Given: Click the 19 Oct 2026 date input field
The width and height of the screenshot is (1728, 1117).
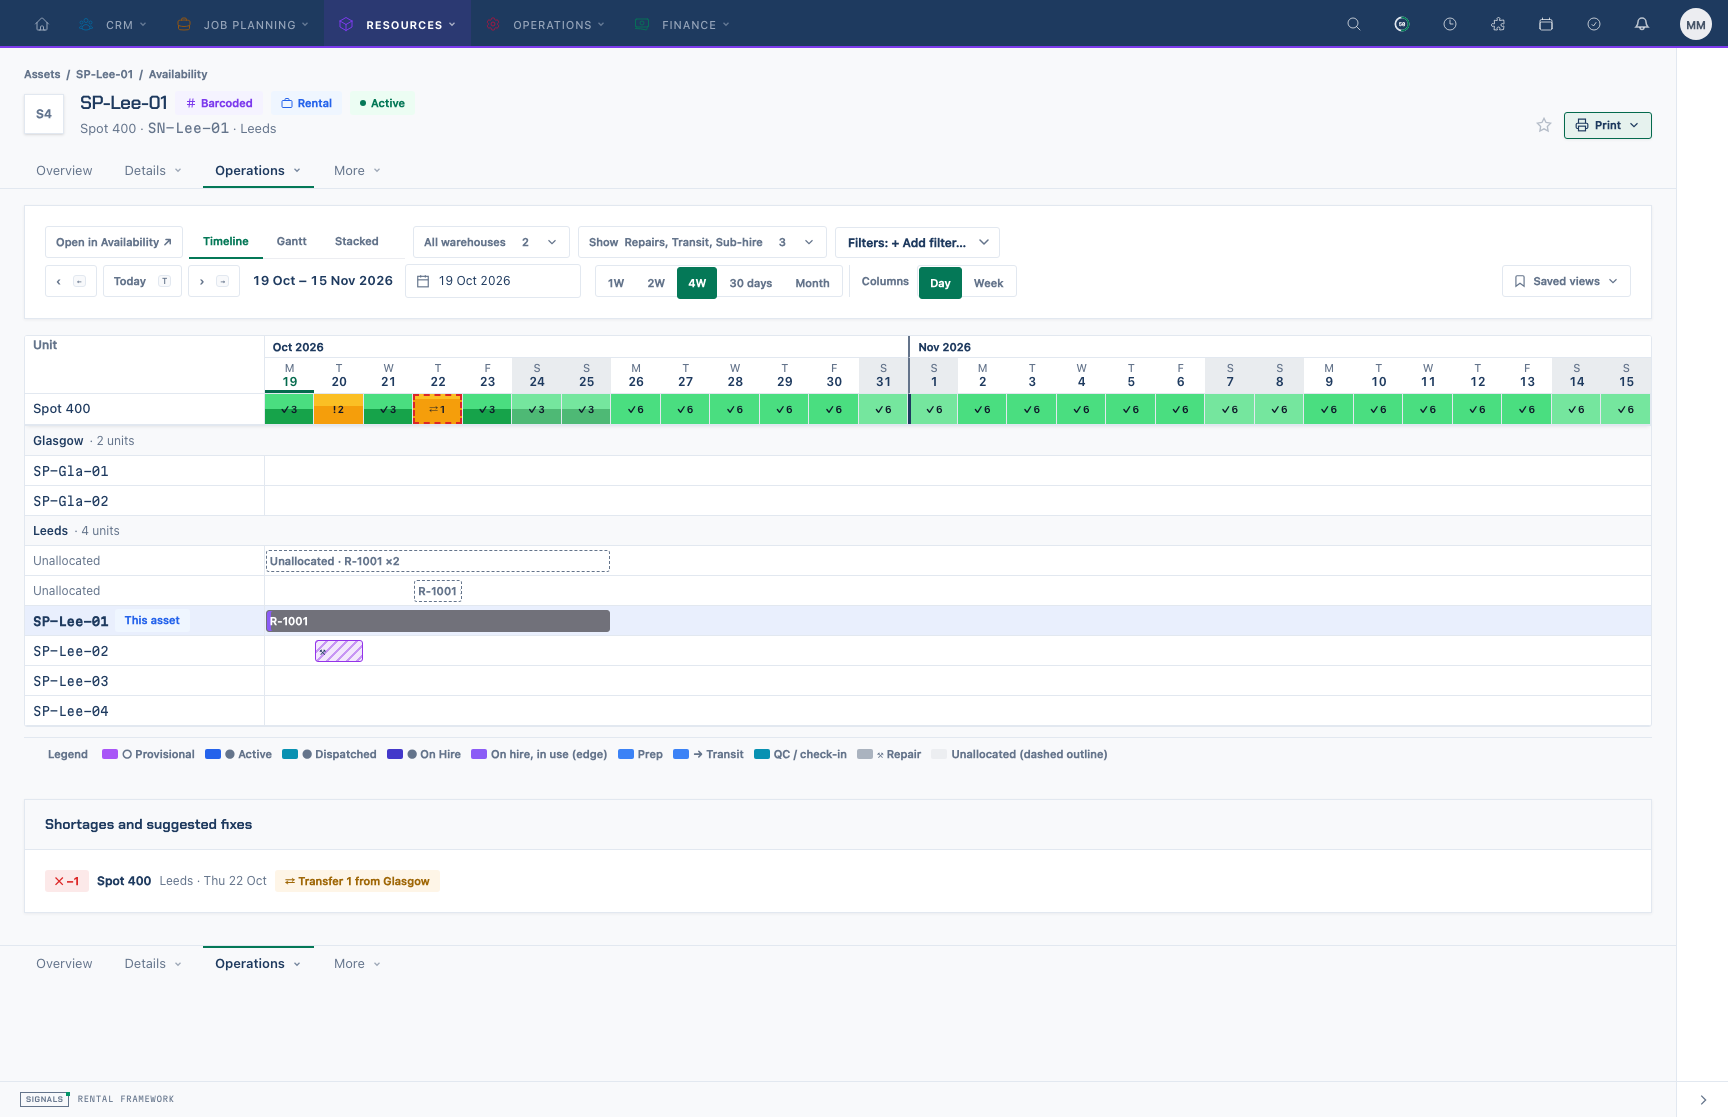Looking at the screenshot, I should tap(493, 281).
